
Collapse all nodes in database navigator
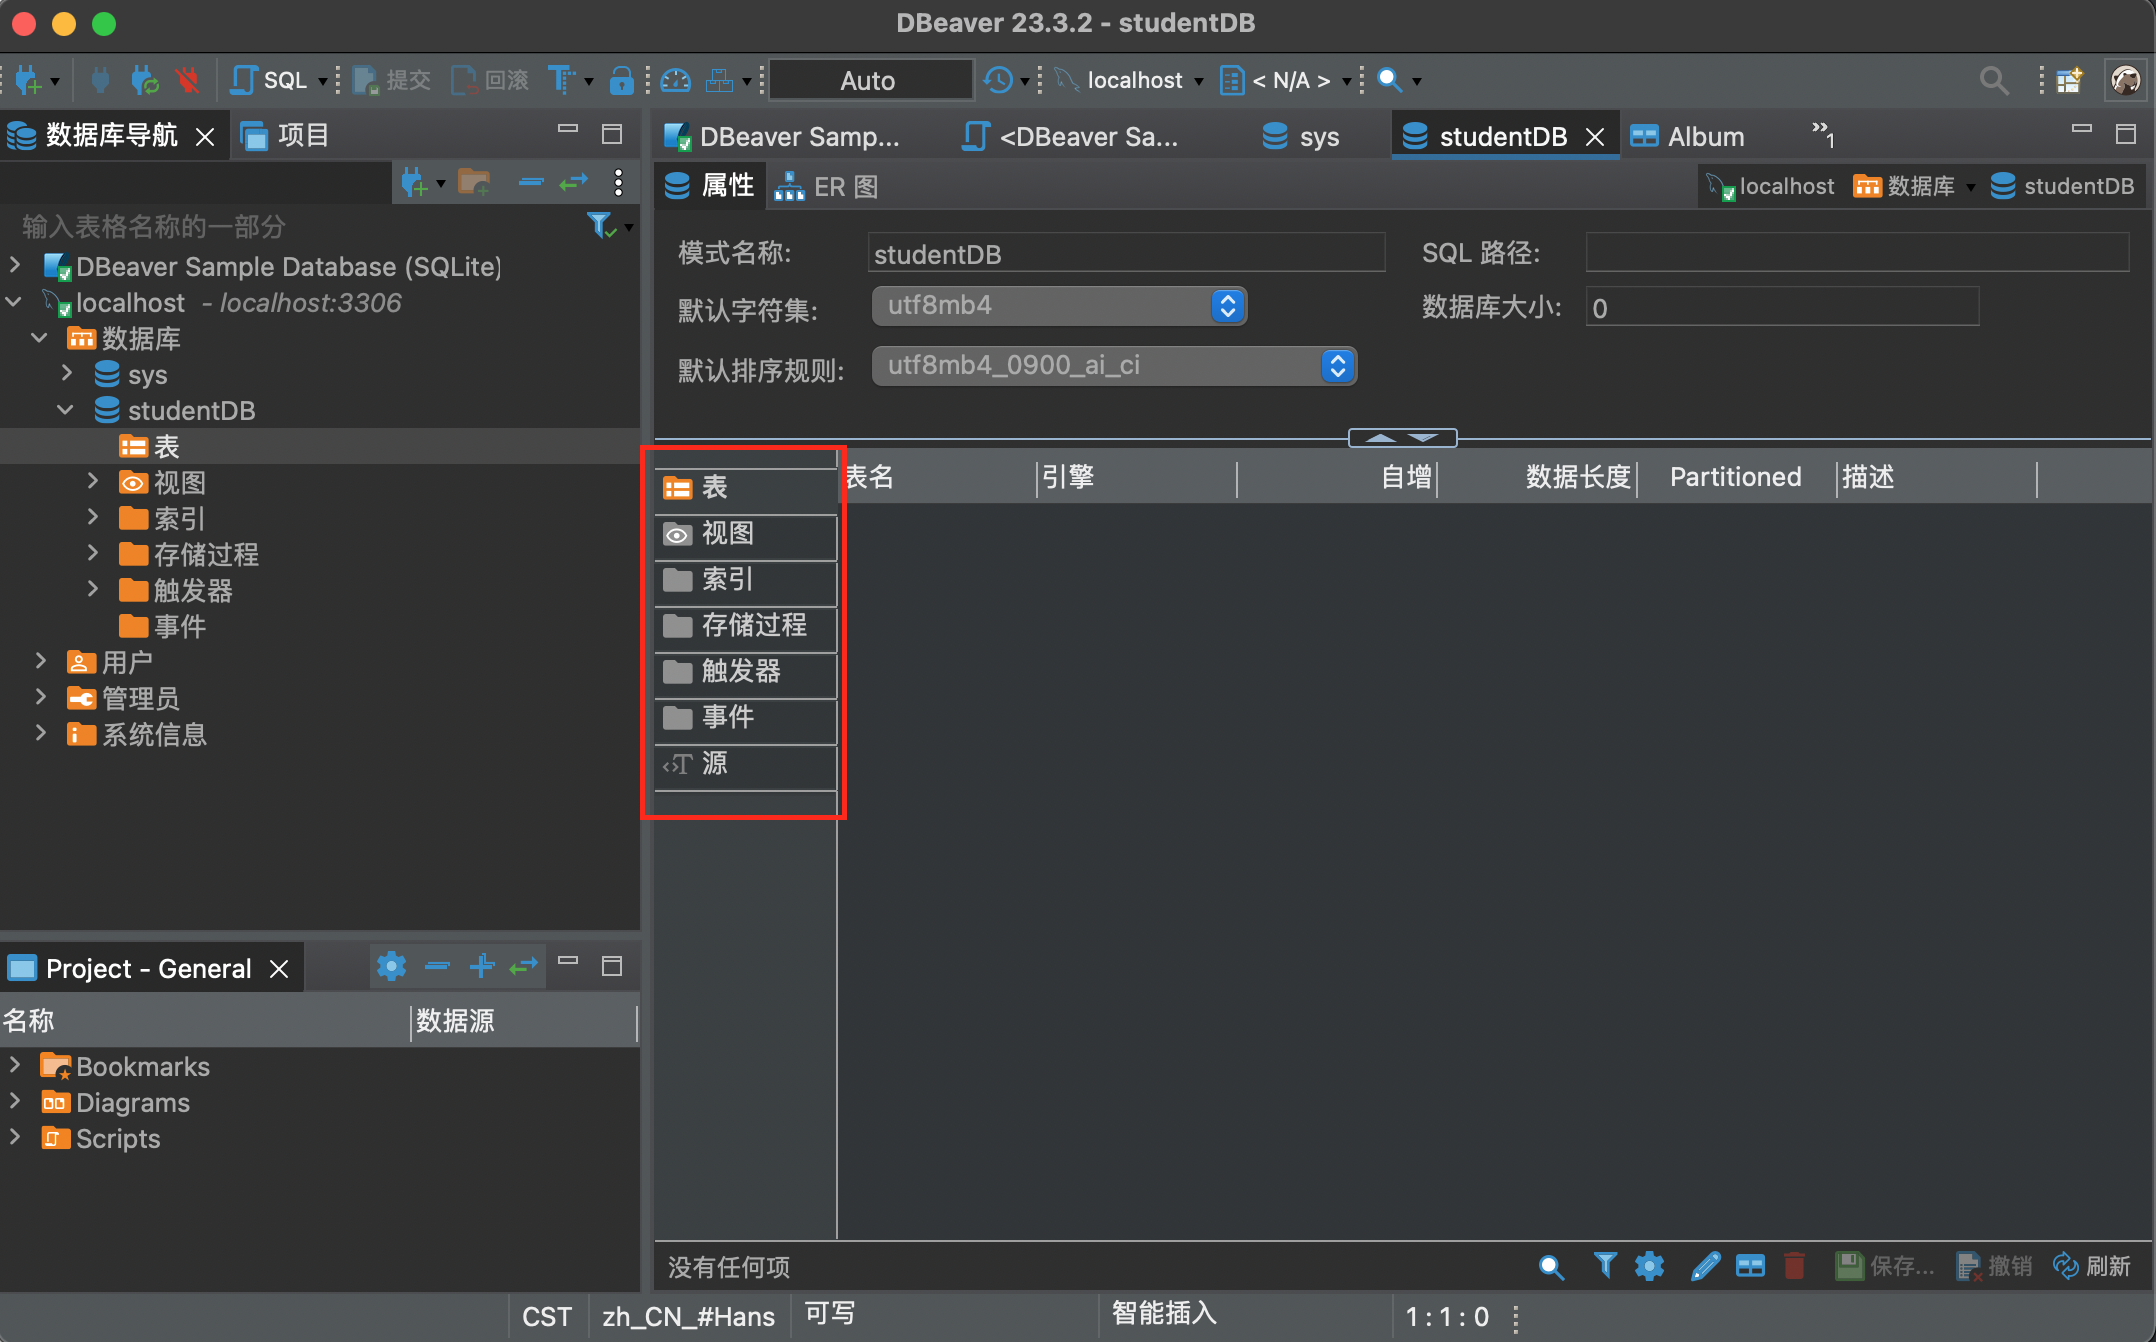point(531,182)
